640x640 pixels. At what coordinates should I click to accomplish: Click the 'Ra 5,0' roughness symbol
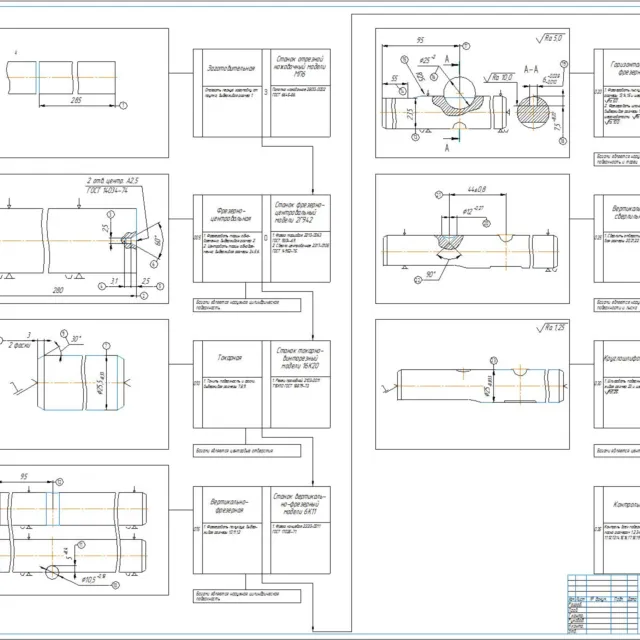click(x=551, y=38)
